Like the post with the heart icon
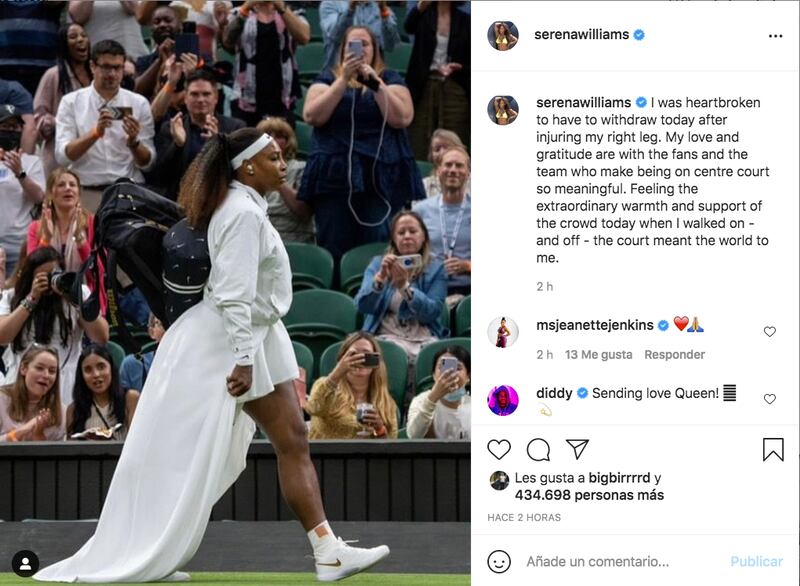The width and height of the screenshot is (800, 586). (x=498, y=449)
